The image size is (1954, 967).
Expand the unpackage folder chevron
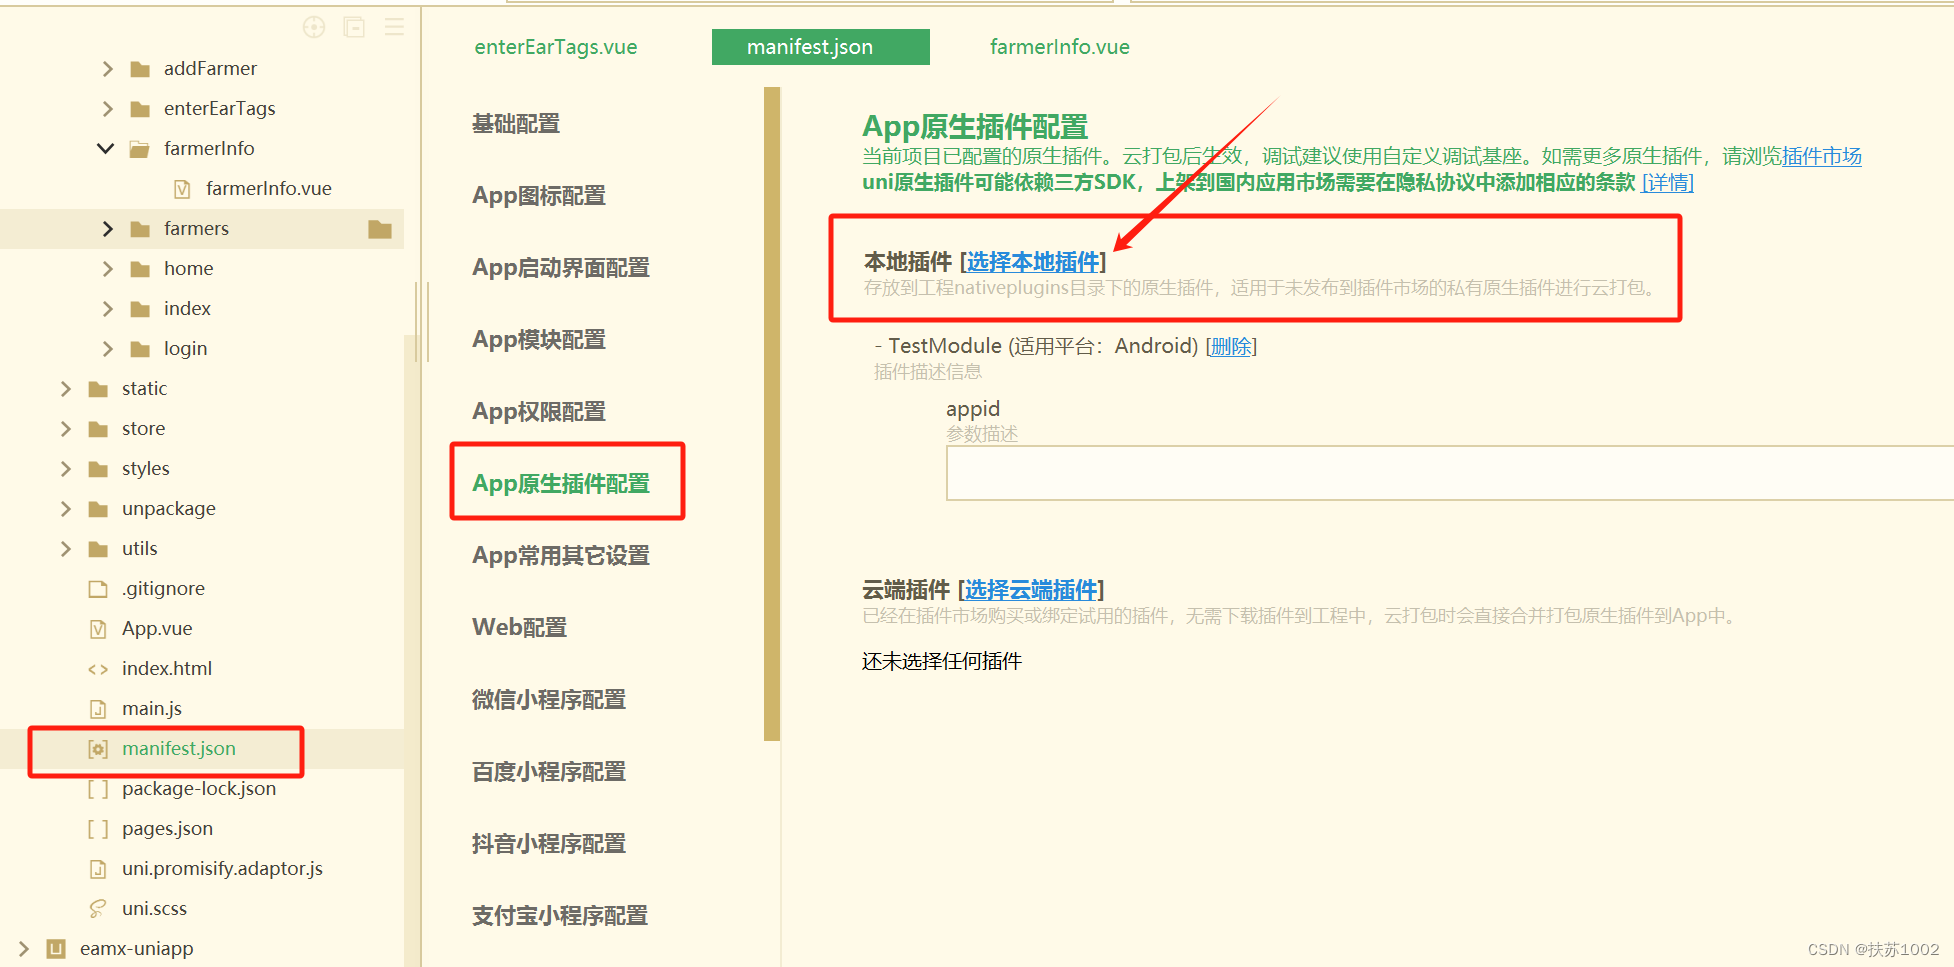point(66,509)
